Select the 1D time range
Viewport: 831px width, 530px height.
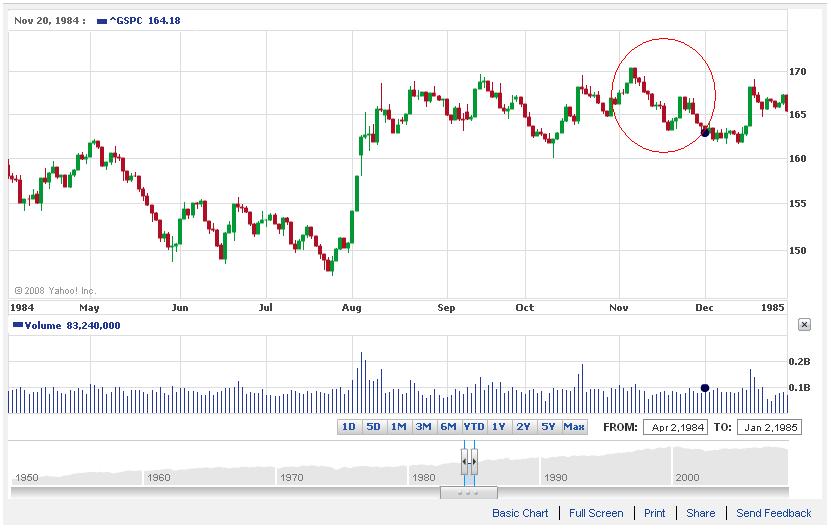click(349, 427)
